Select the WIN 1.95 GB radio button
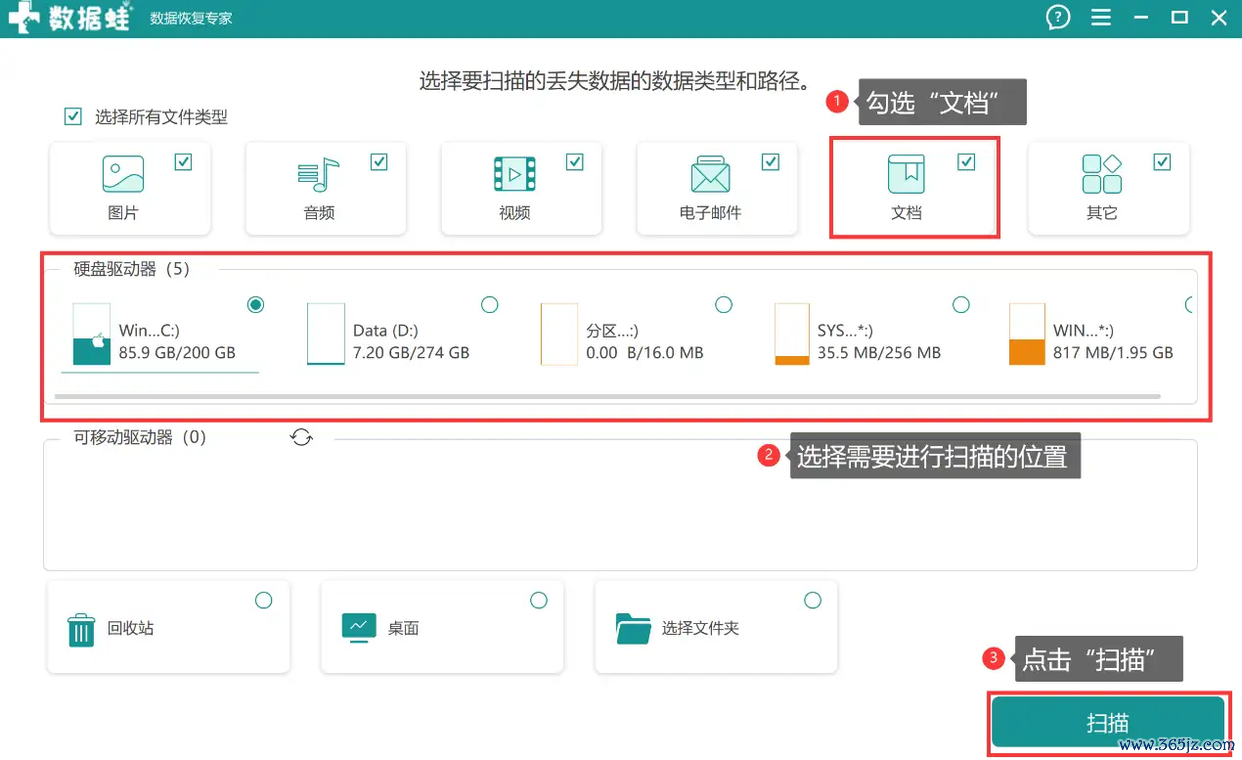The image size is (1242, 760). pos(1190,304)
